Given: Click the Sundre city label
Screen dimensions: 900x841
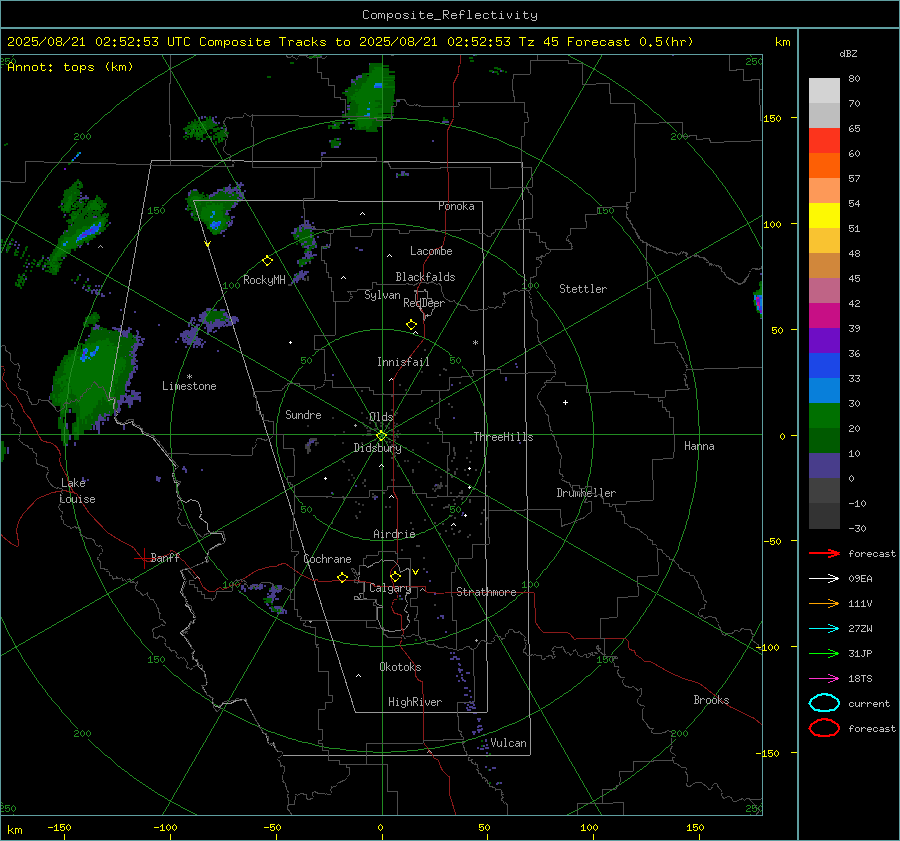Looking at the screenshot, I should [x=303, y=414].
